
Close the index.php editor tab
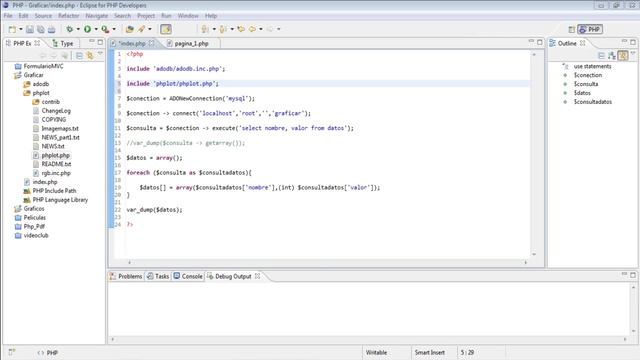coord(152,43)
